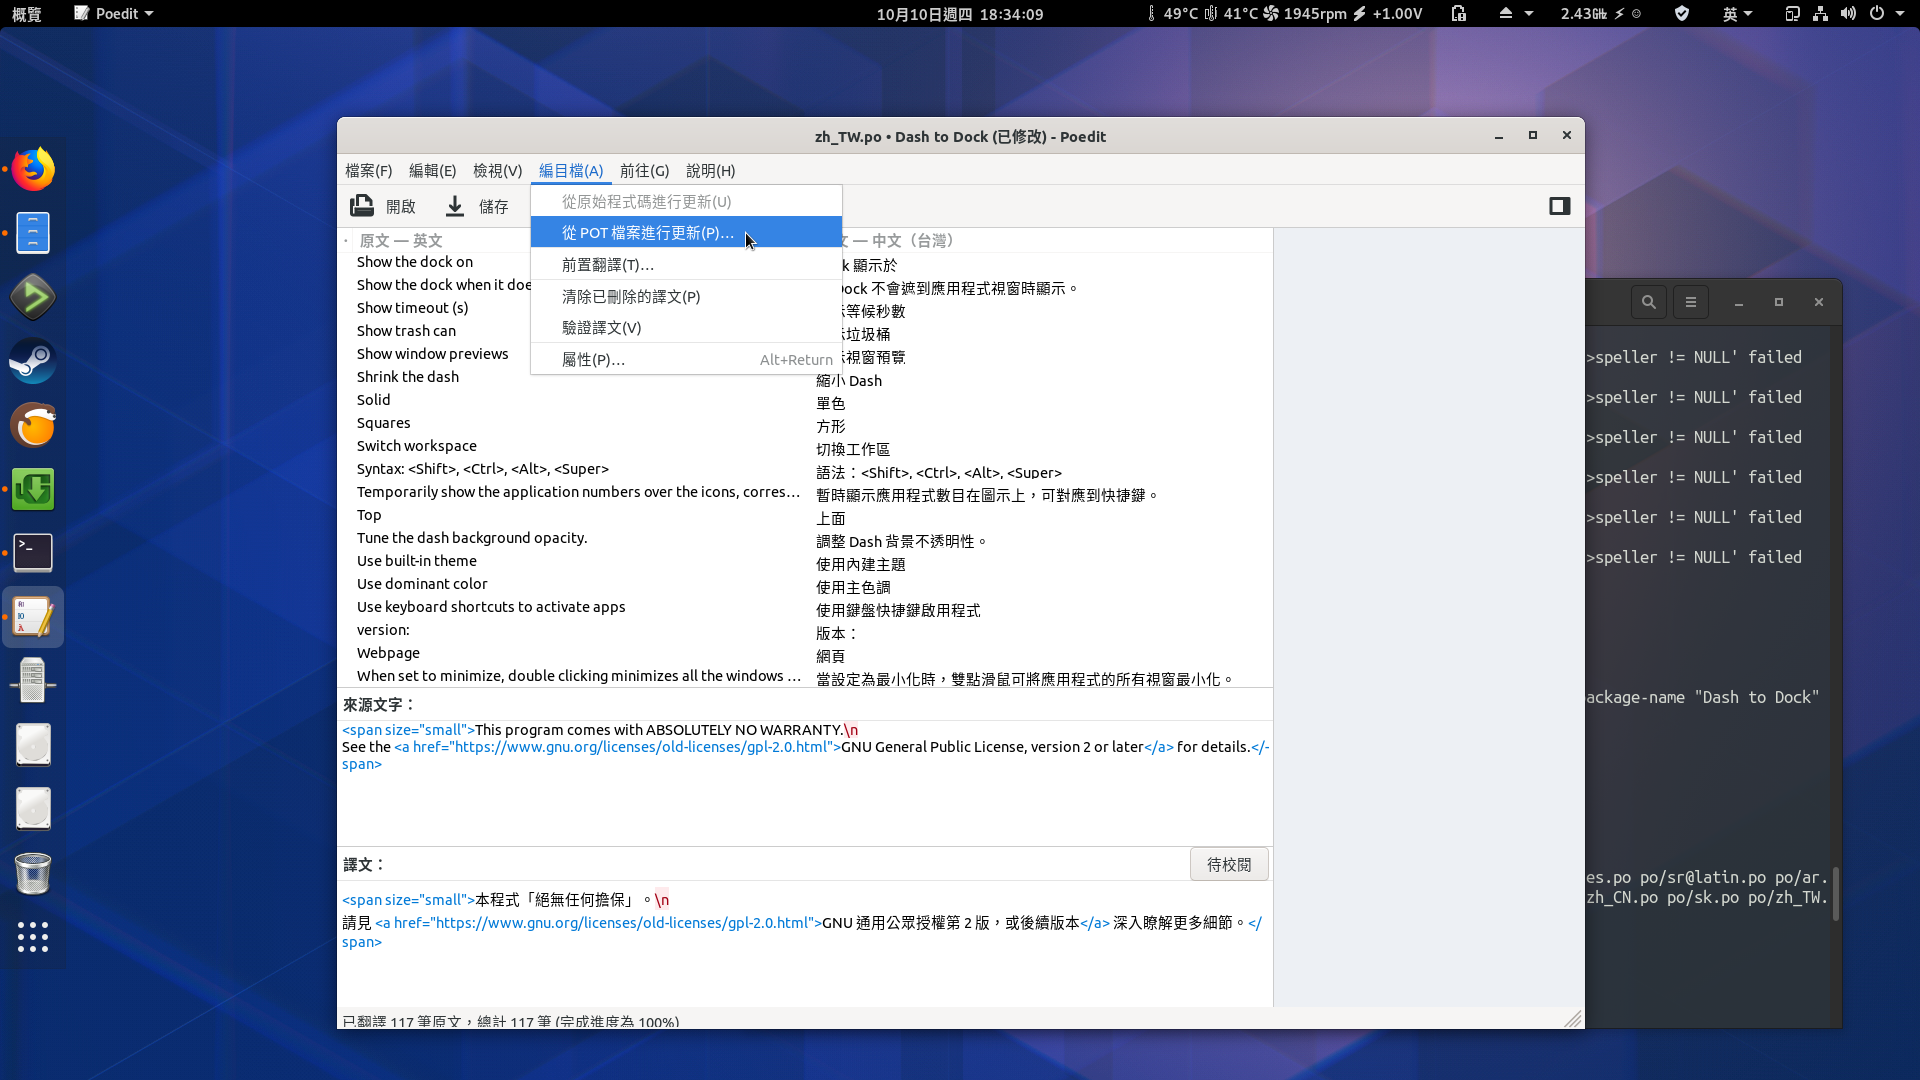Close the 編目檔(A) menu by clicking its title
1920x1080 pixels.
(571, 171)
